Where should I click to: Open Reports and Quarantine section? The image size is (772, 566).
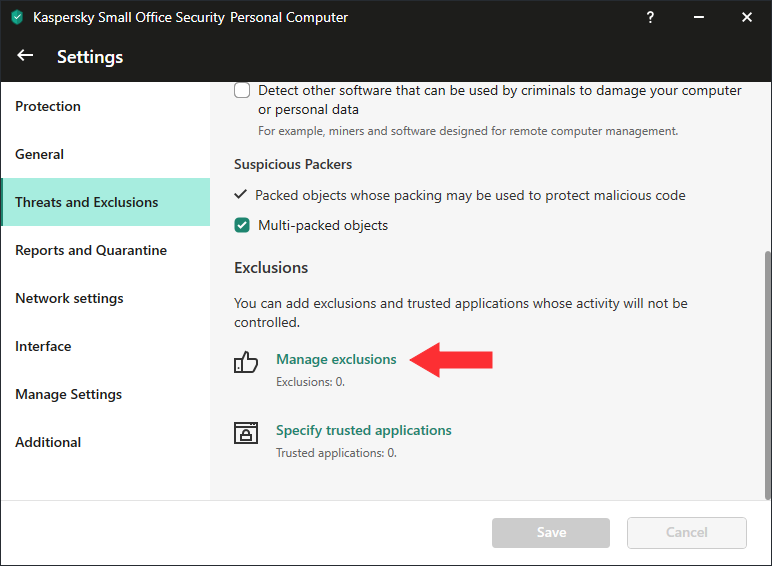105,251
